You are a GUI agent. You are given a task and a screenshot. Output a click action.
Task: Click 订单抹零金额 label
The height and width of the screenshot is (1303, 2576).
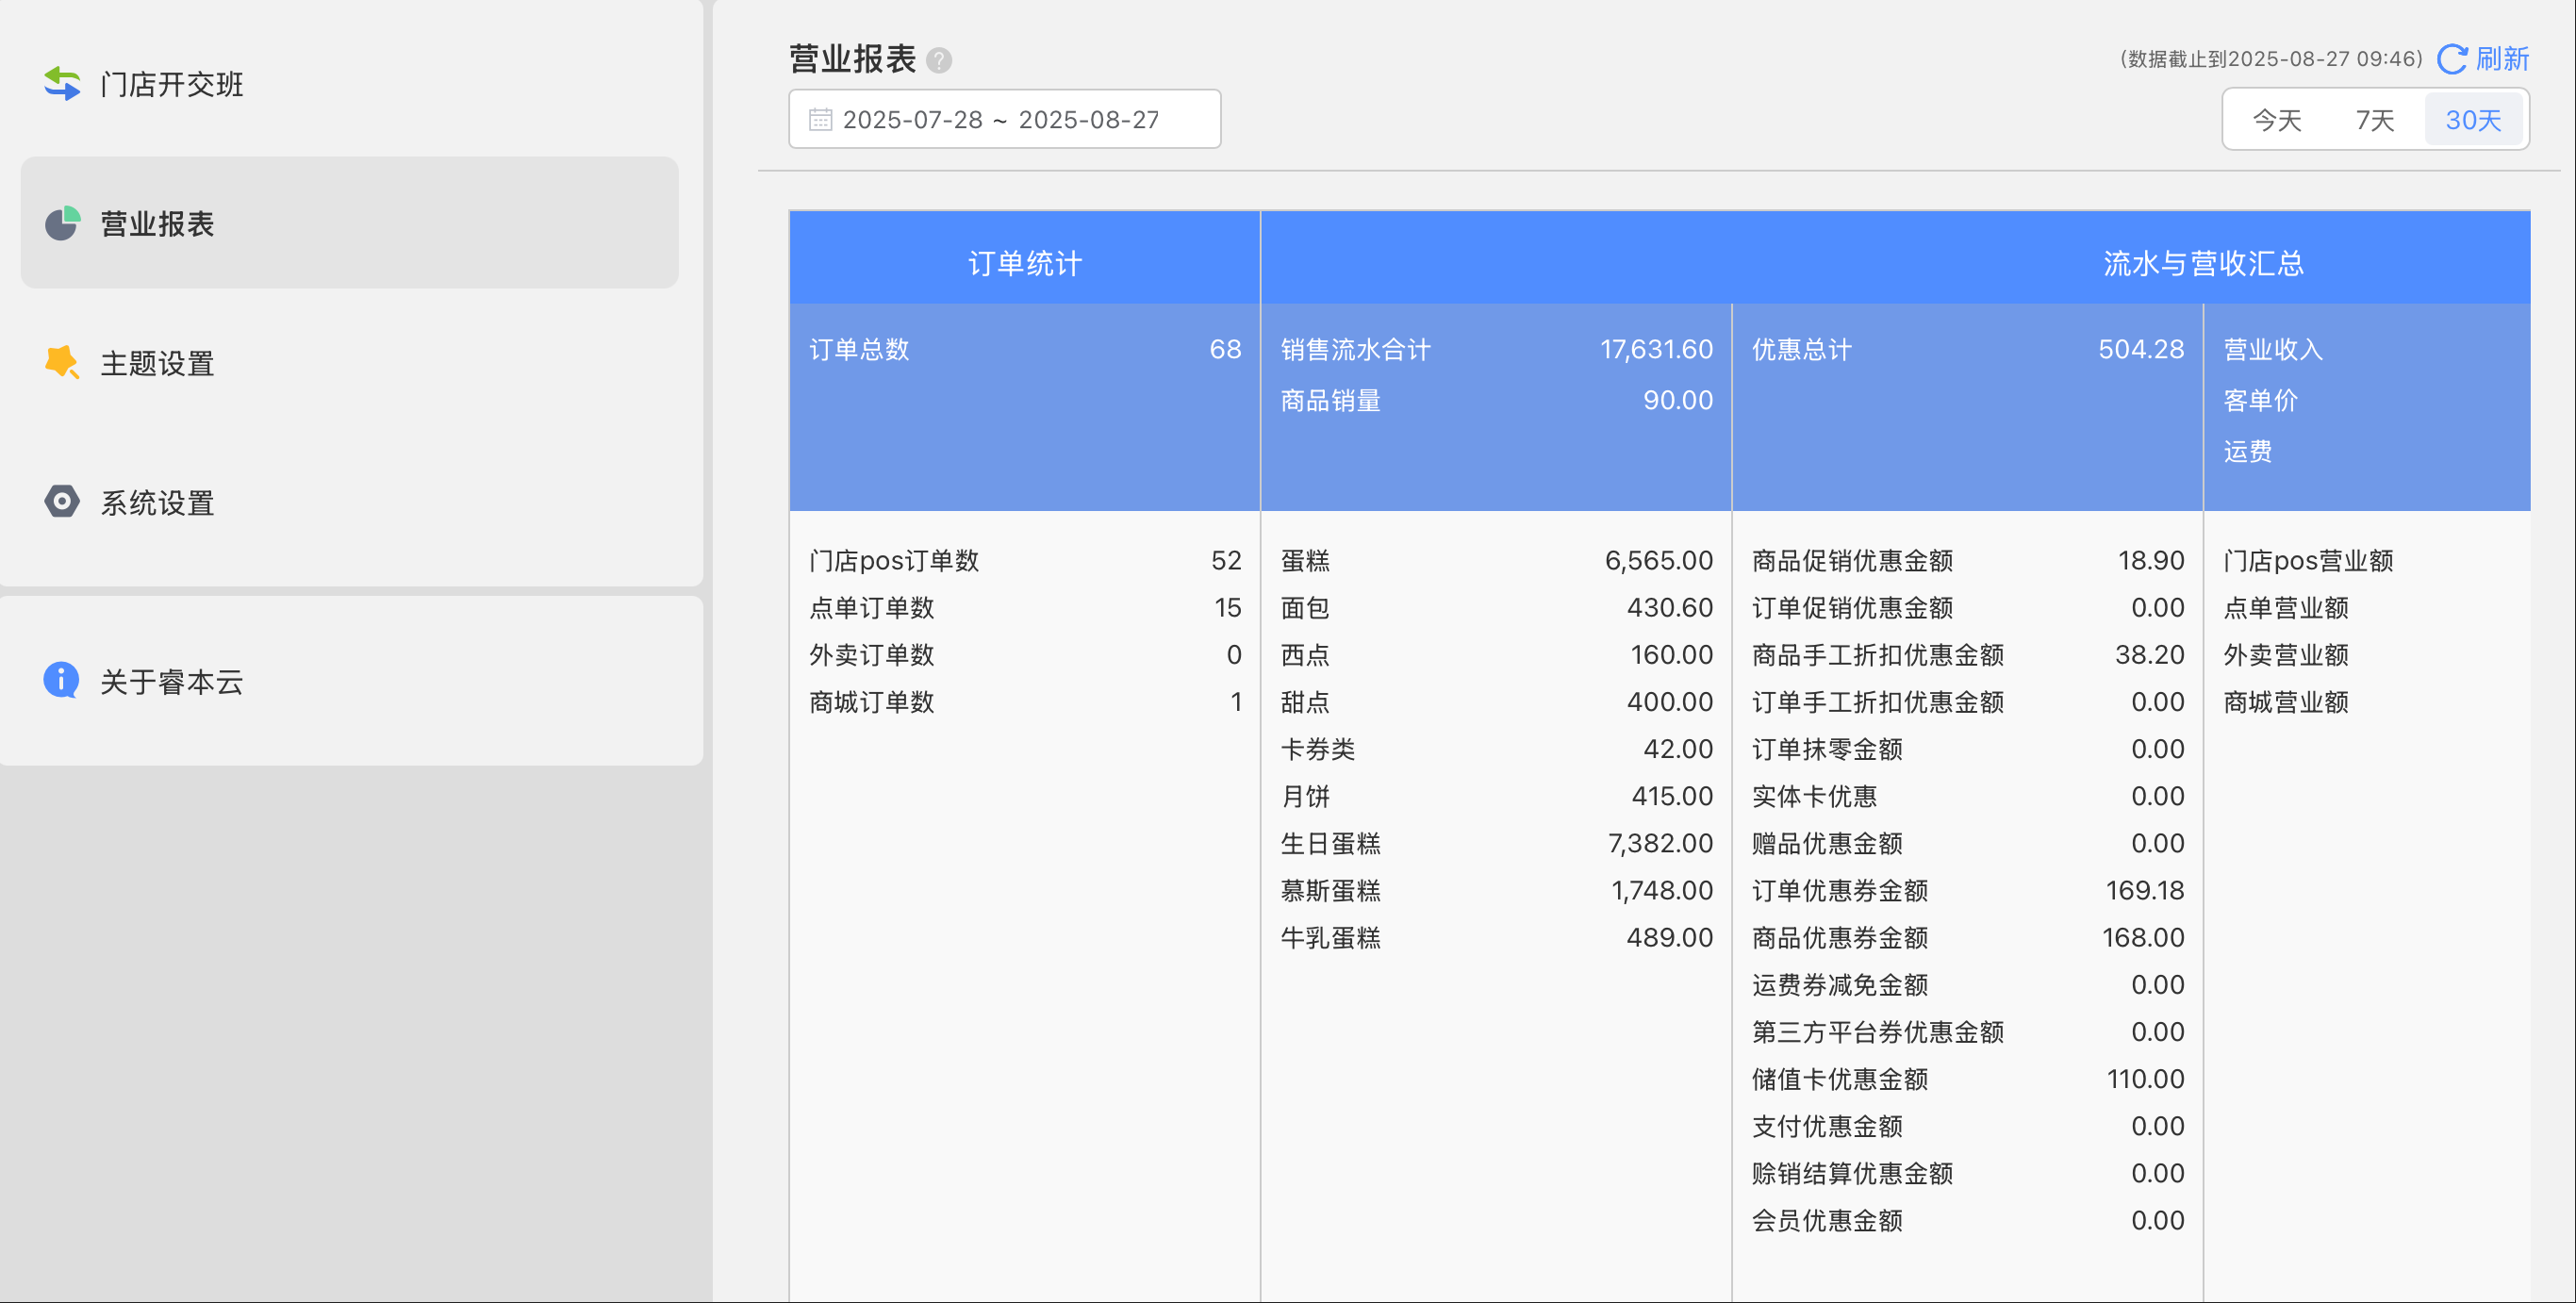pyautogui.click(x=1827, y=748)
